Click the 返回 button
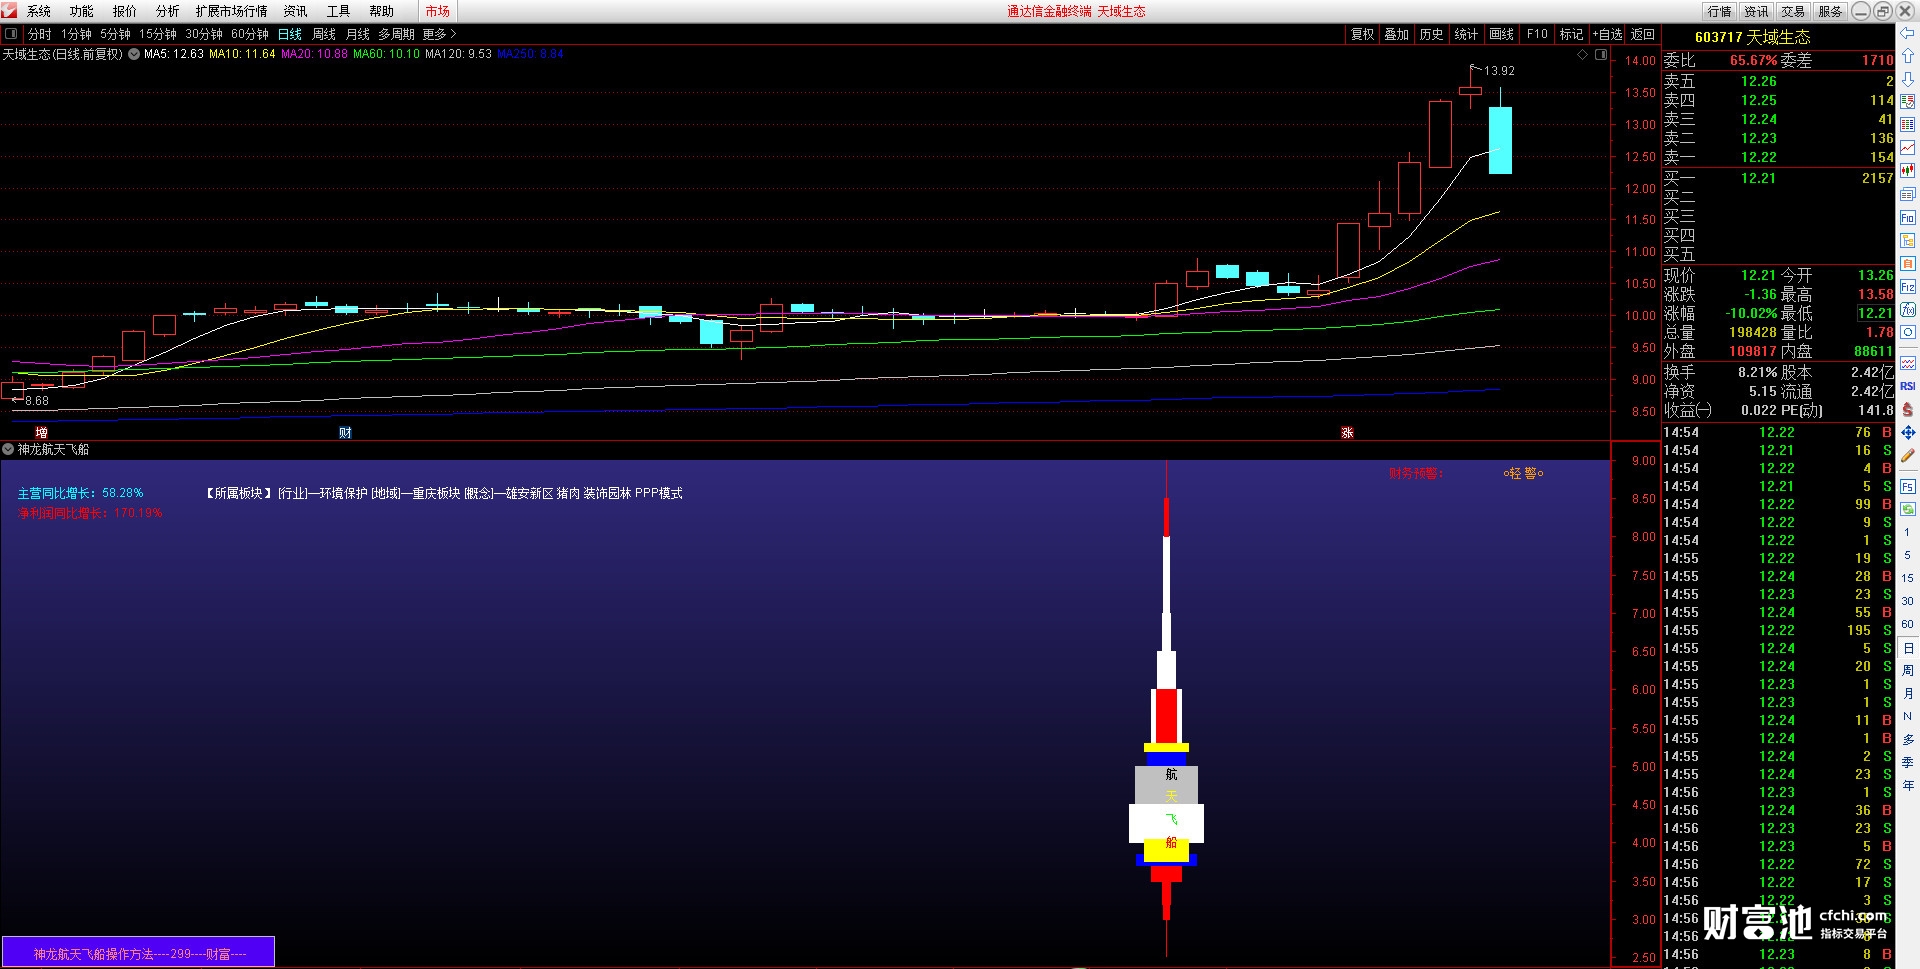1920x969 pixels. (x=1643, y=34)
